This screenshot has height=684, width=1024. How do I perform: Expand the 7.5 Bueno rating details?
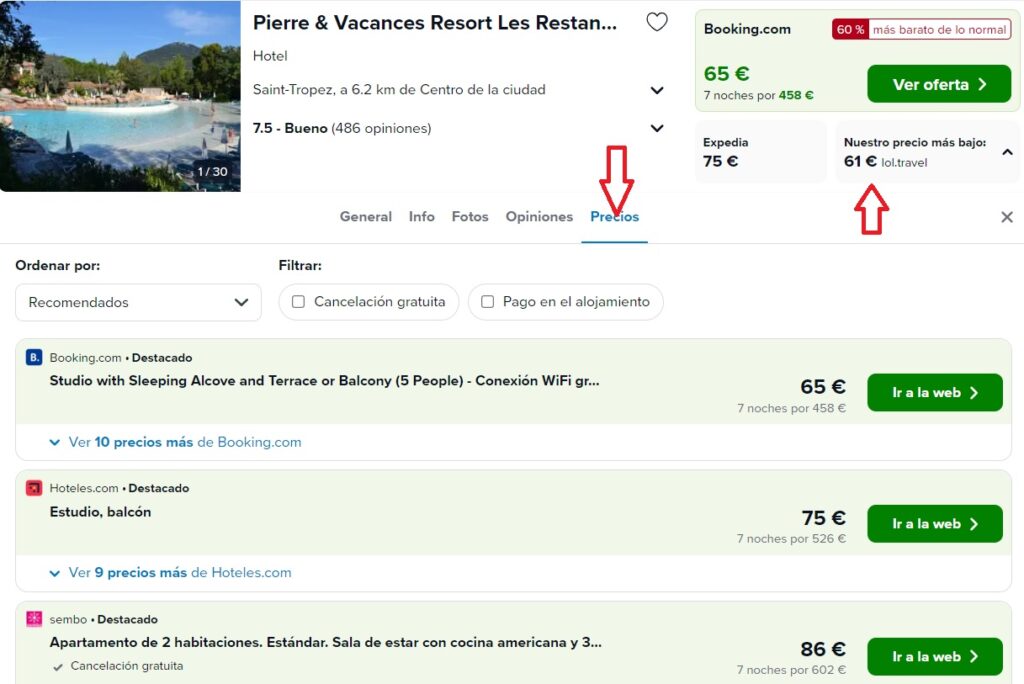click(x=657, y=129)
